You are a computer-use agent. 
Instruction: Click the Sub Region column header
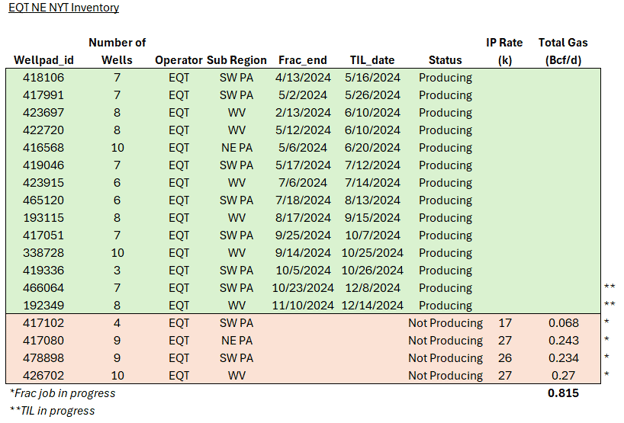(237, 60)
